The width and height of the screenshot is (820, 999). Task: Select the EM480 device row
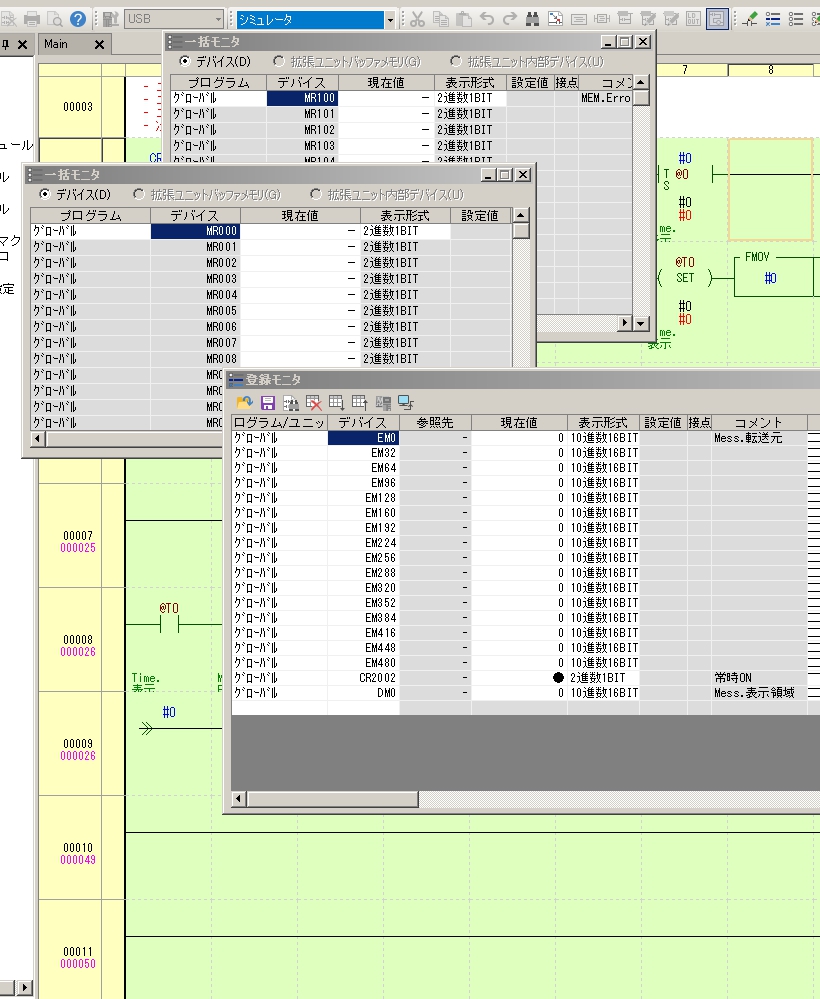[x=519, y=663]
